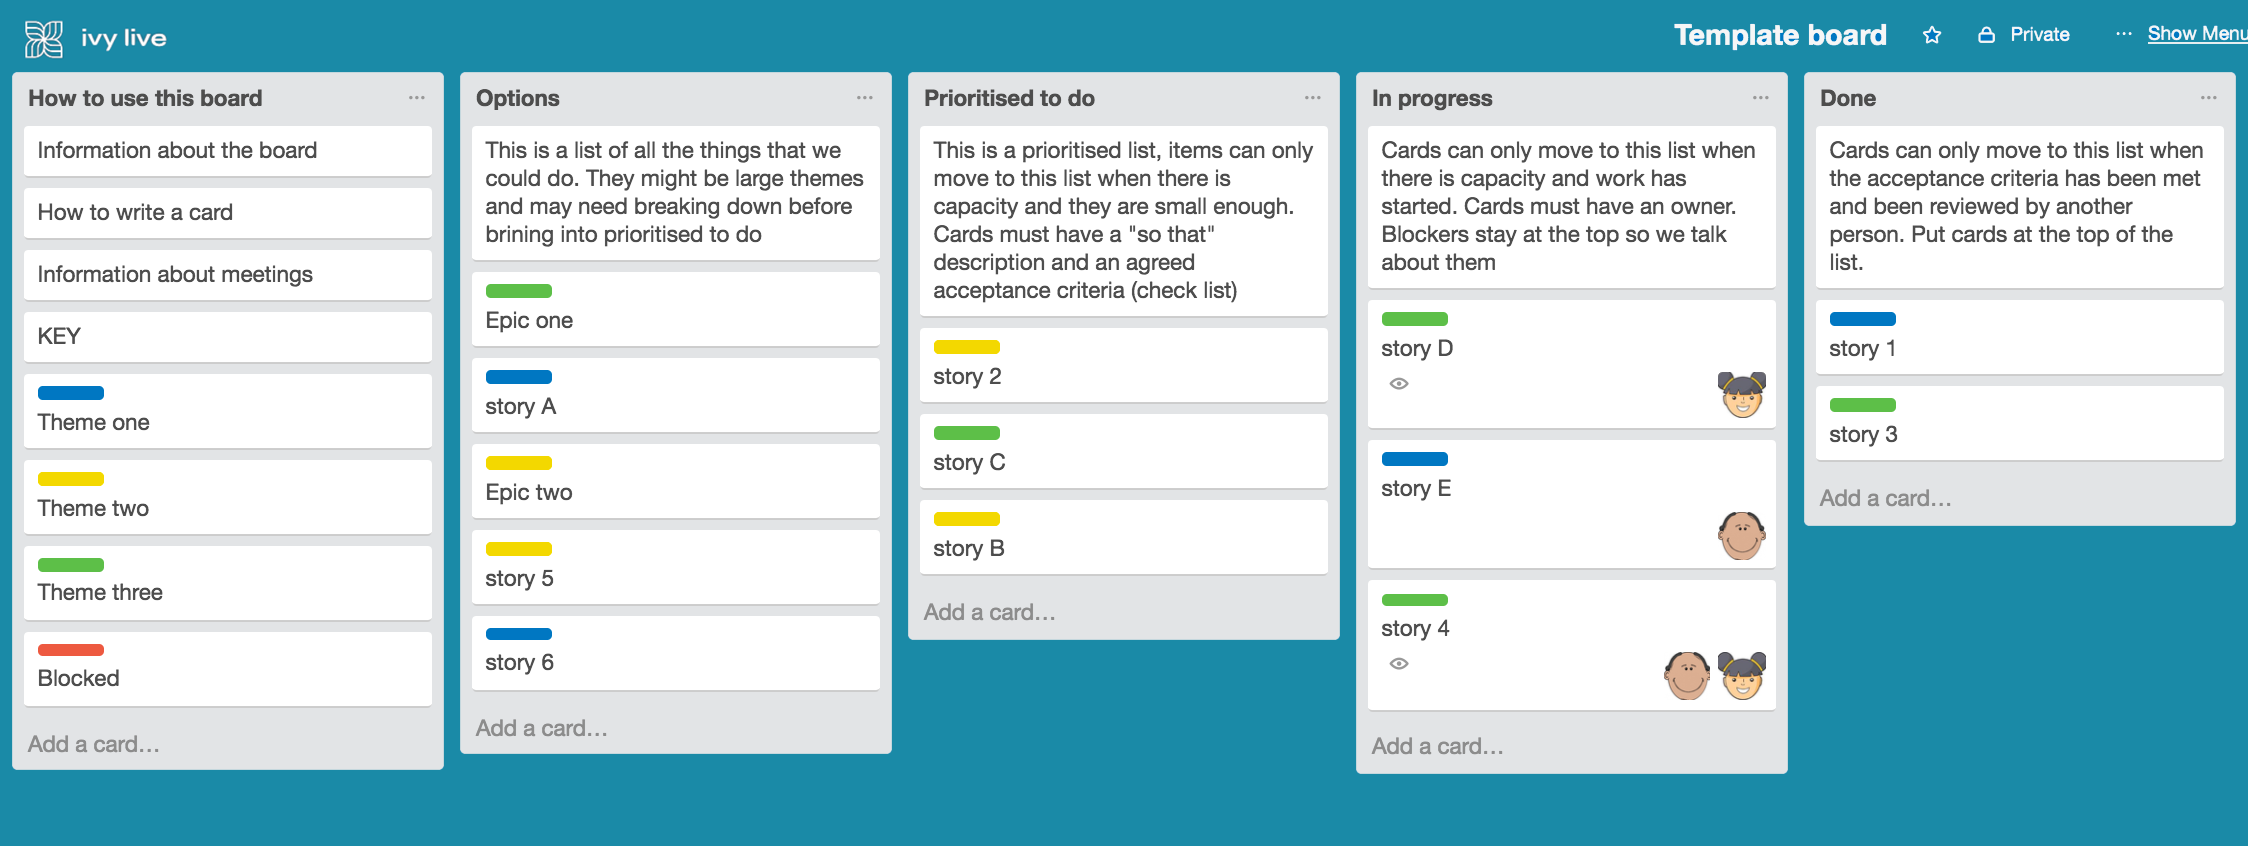Star the Template board
2248x846 pixels.
pyautogui.click(x=1931, y=36)
